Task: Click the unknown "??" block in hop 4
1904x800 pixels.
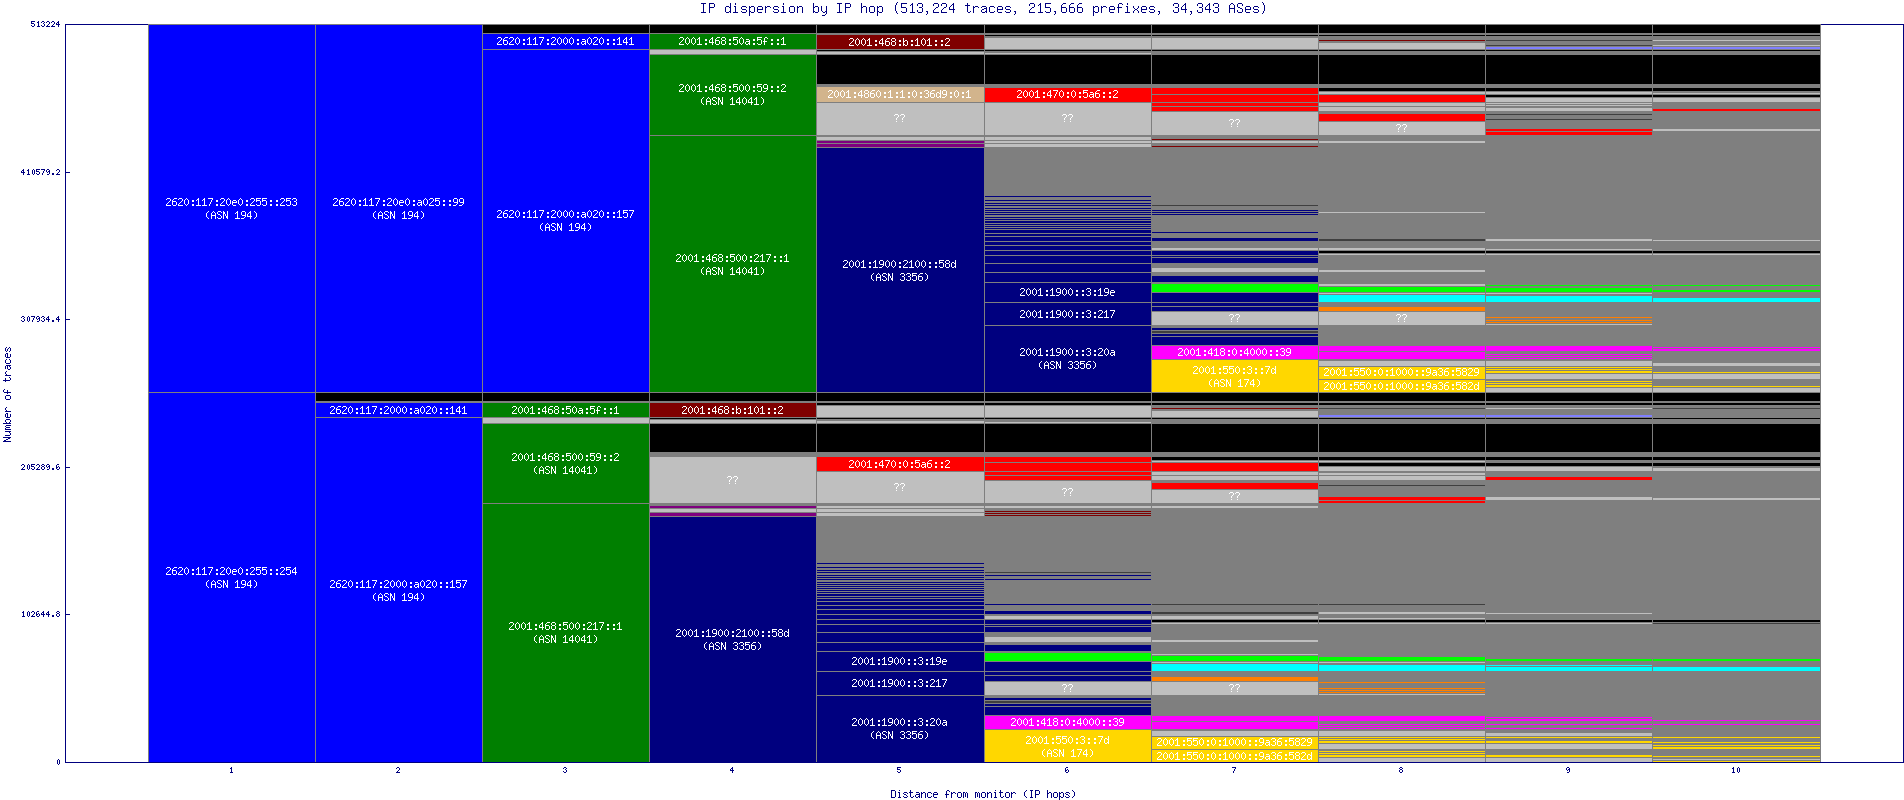Action: point(733,480)
